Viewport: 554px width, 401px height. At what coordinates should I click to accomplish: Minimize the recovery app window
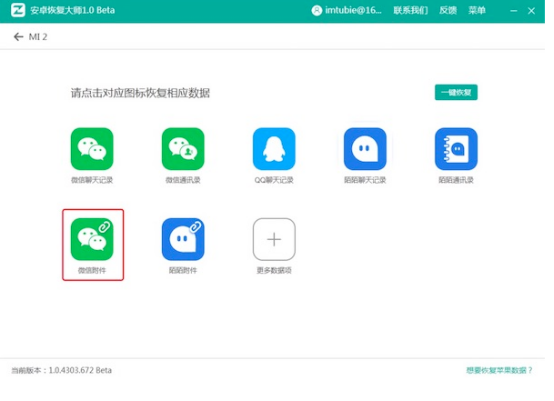point(514,11)
